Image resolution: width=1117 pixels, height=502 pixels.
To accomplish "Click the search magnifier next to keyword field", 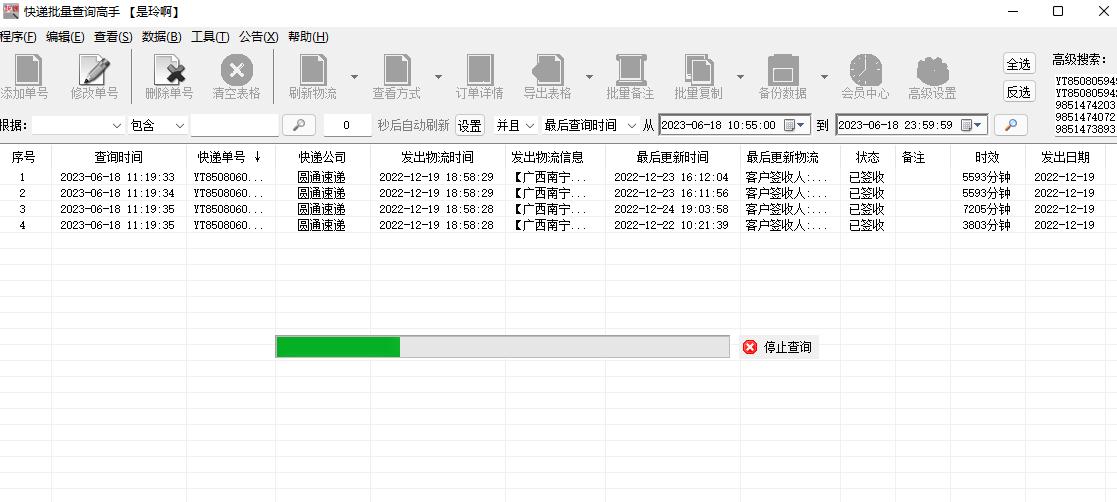I will pyautogui.click(x=299, y=125).
